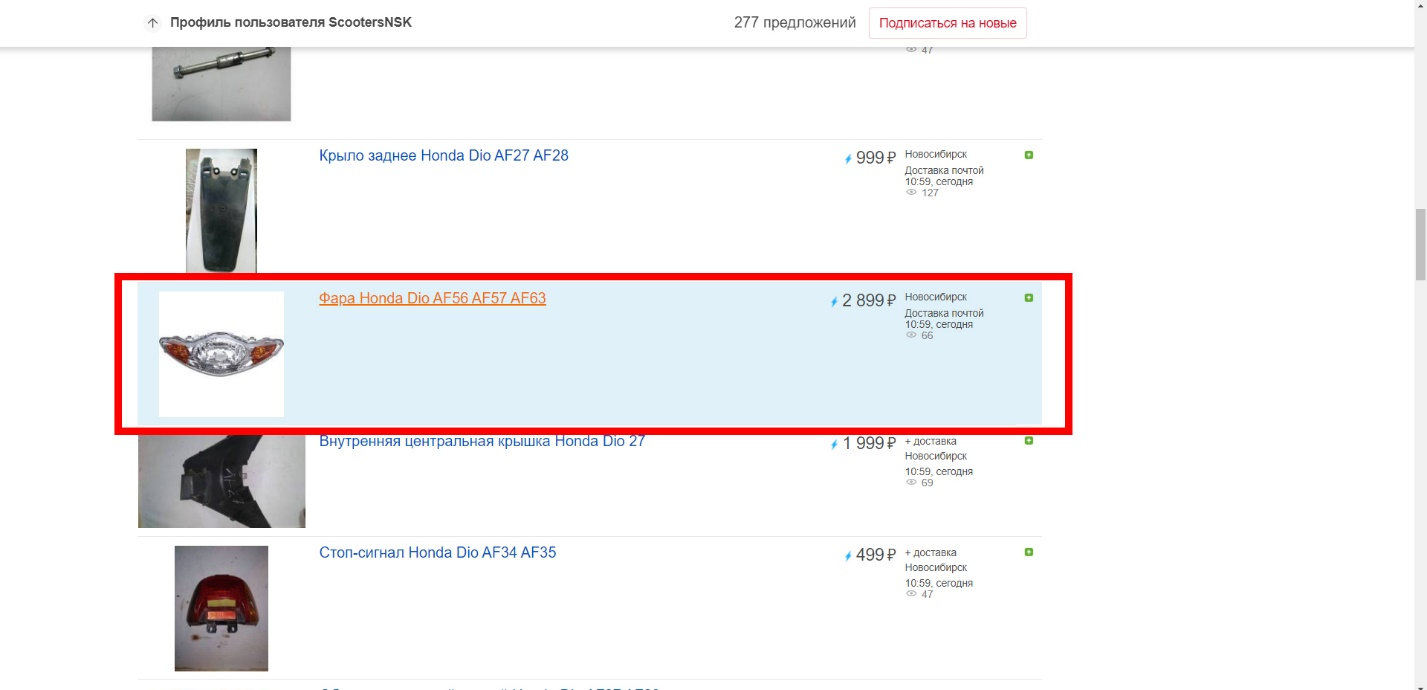
Task: Open the Внутренняя центральная крышка Honda Dio 27 listing
Action: click(x=482, y=441)
